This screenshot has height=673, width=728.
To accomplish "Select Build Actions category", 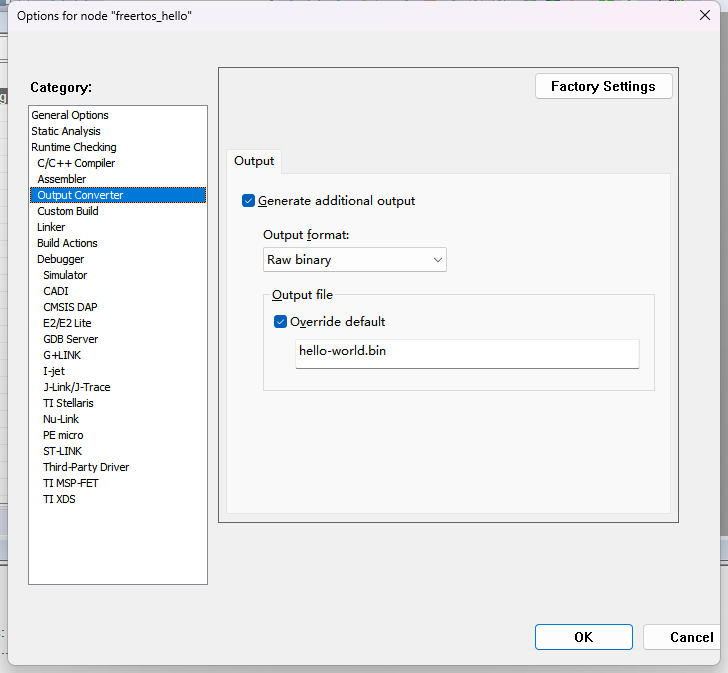I will tap(67, 243).
